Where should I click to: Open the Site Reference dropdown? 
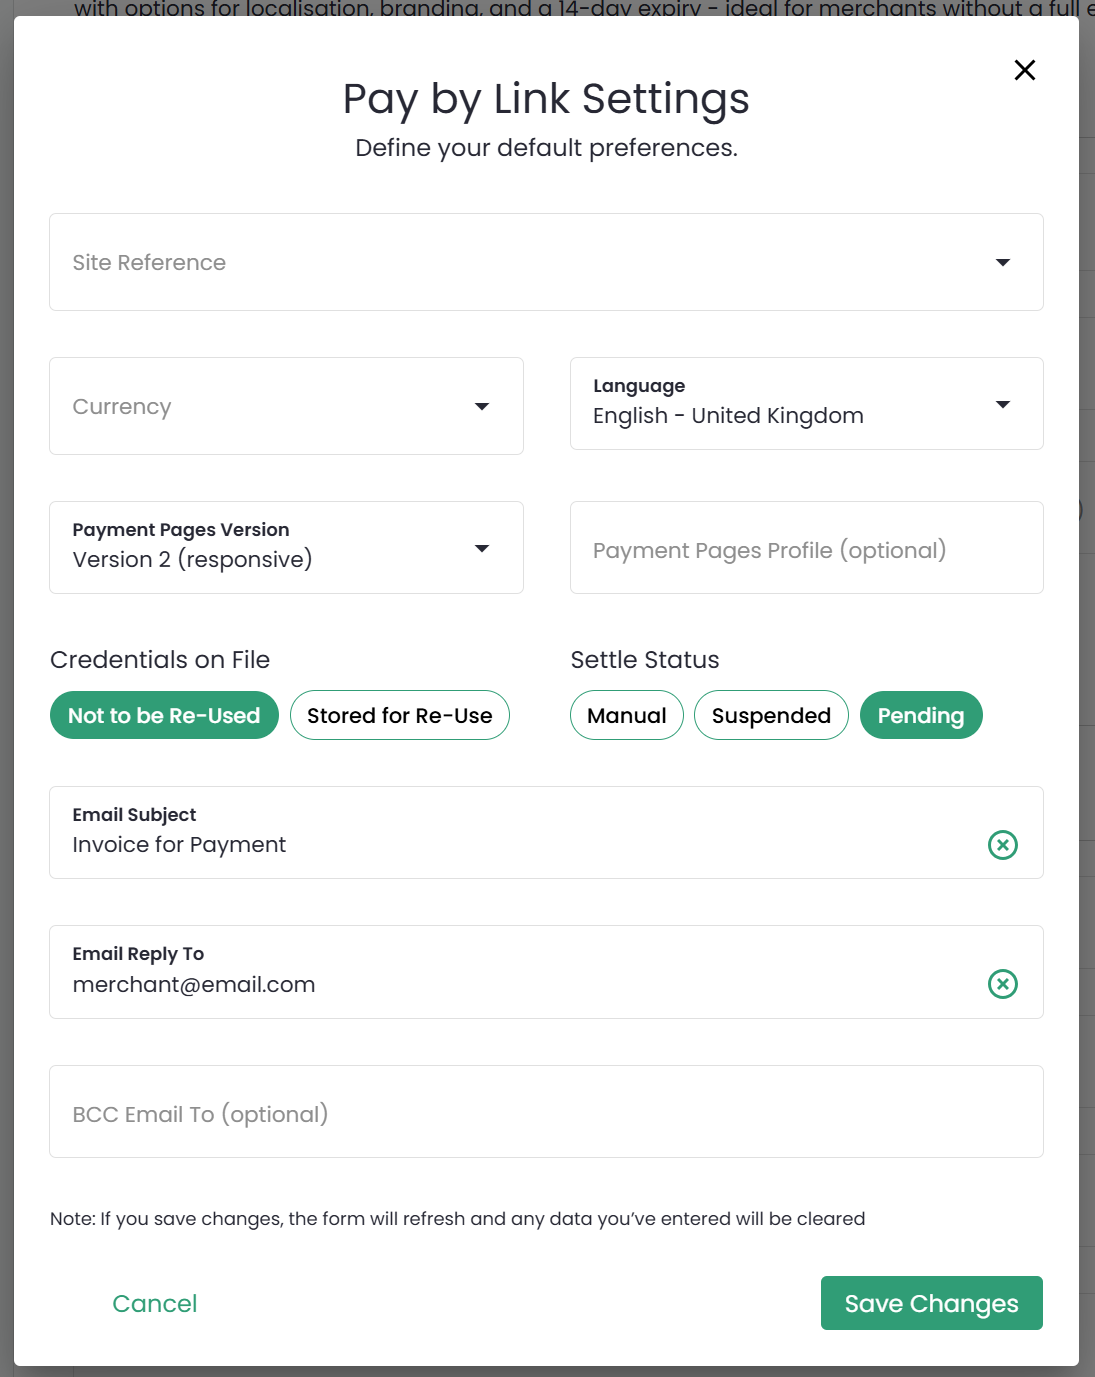pyautogui.click(x=1002, y=262)
